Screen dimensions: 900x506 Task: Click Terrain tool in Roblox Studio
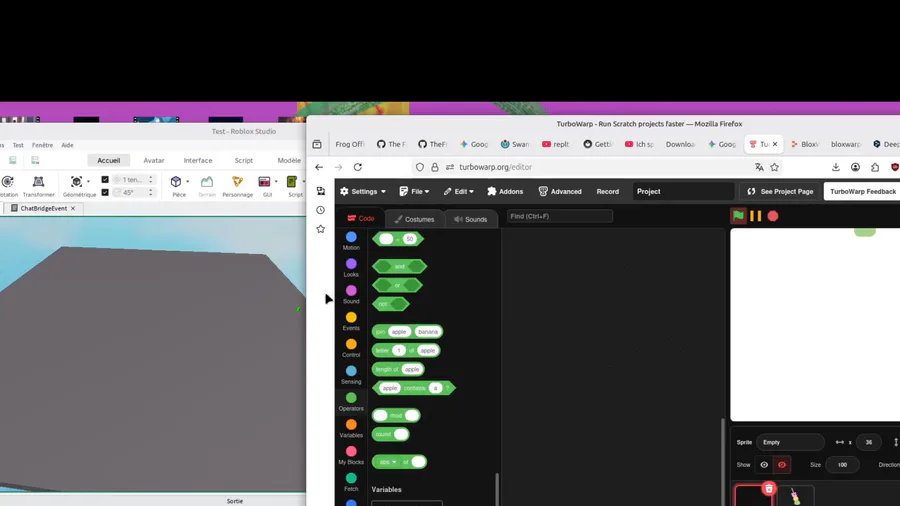207,186
